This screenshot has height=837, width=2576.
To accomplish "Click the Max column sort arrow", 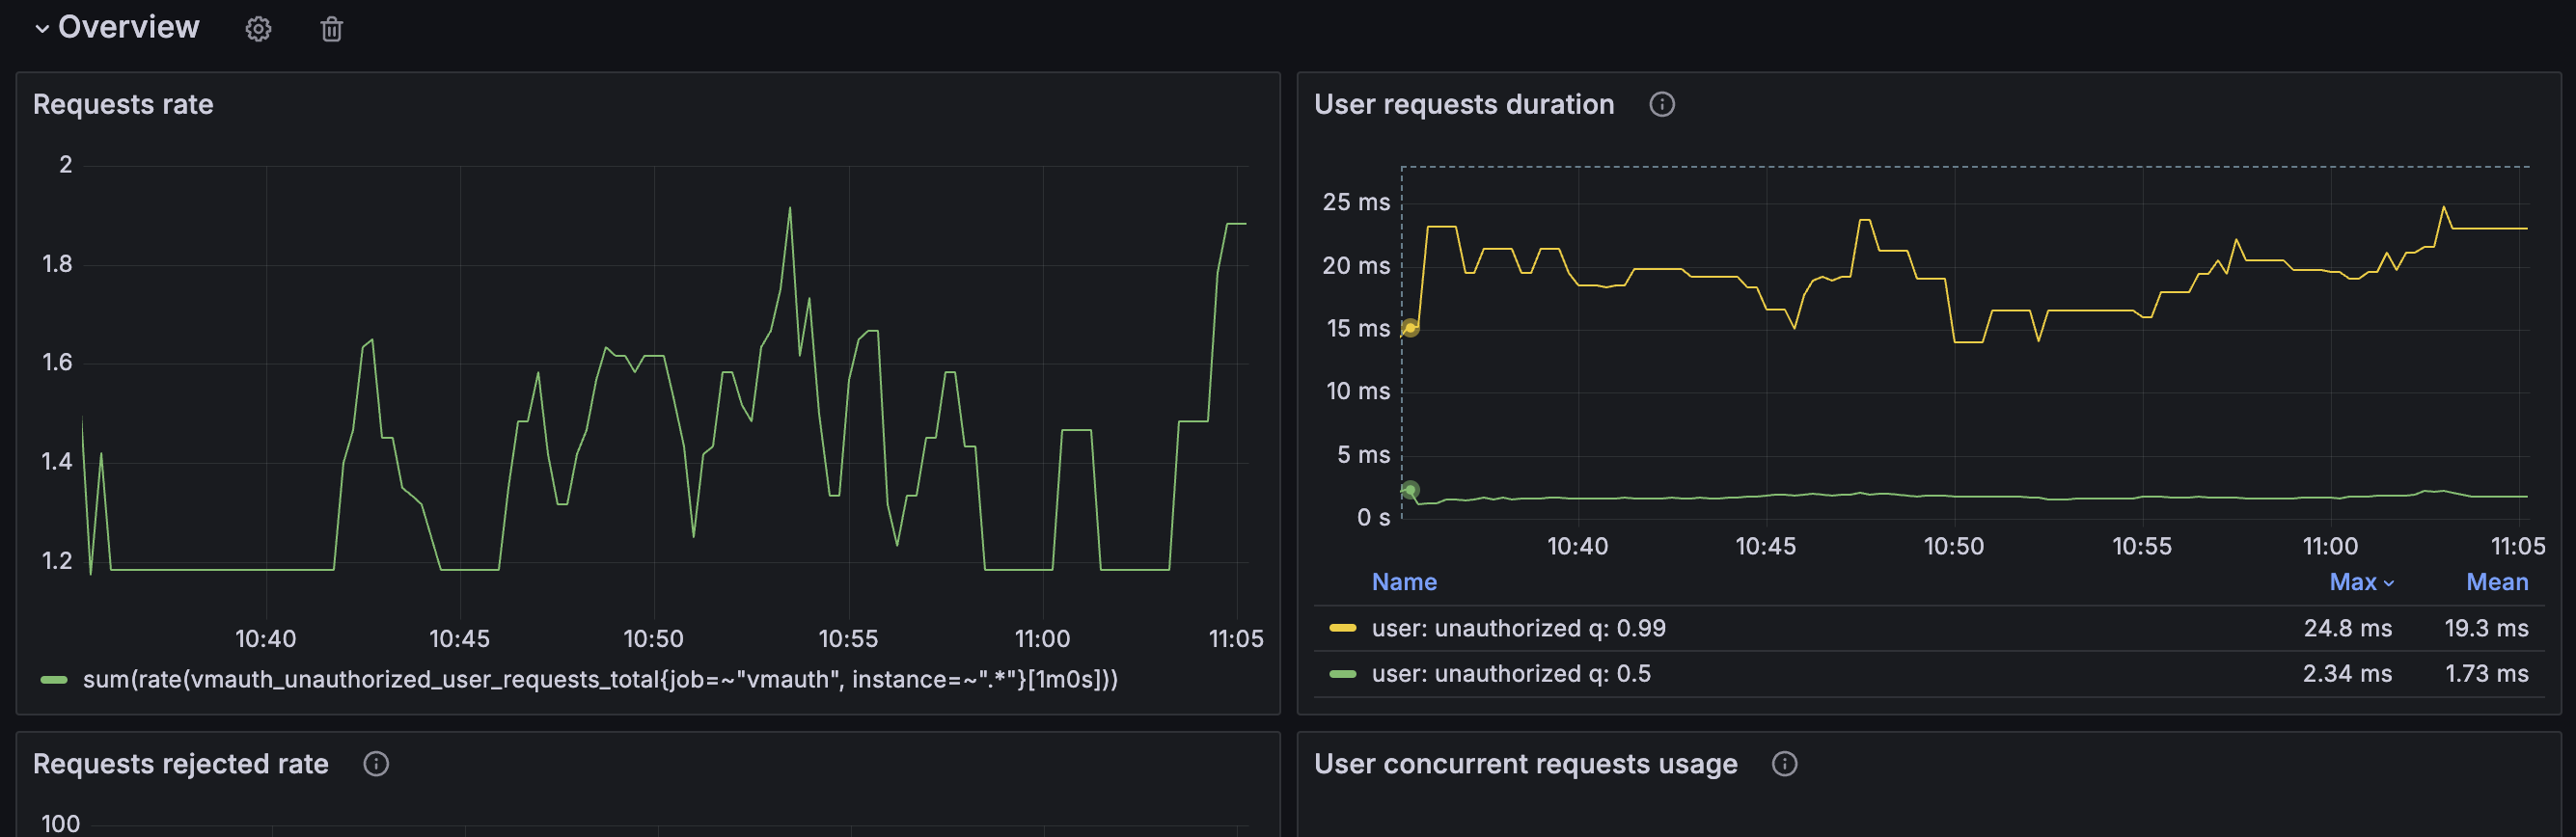I will click(x=2388, y=583).
